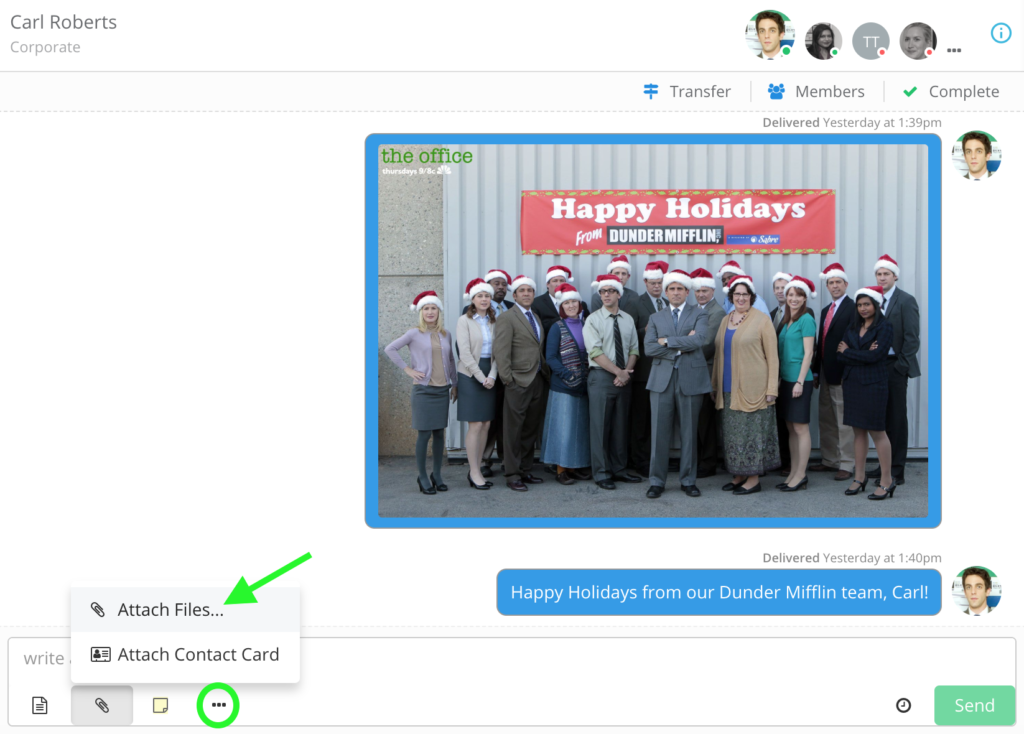The width and height of the screenshot is (1024, 734).
Task: Open the blue info icon at top right
Action: point(1000,33)
